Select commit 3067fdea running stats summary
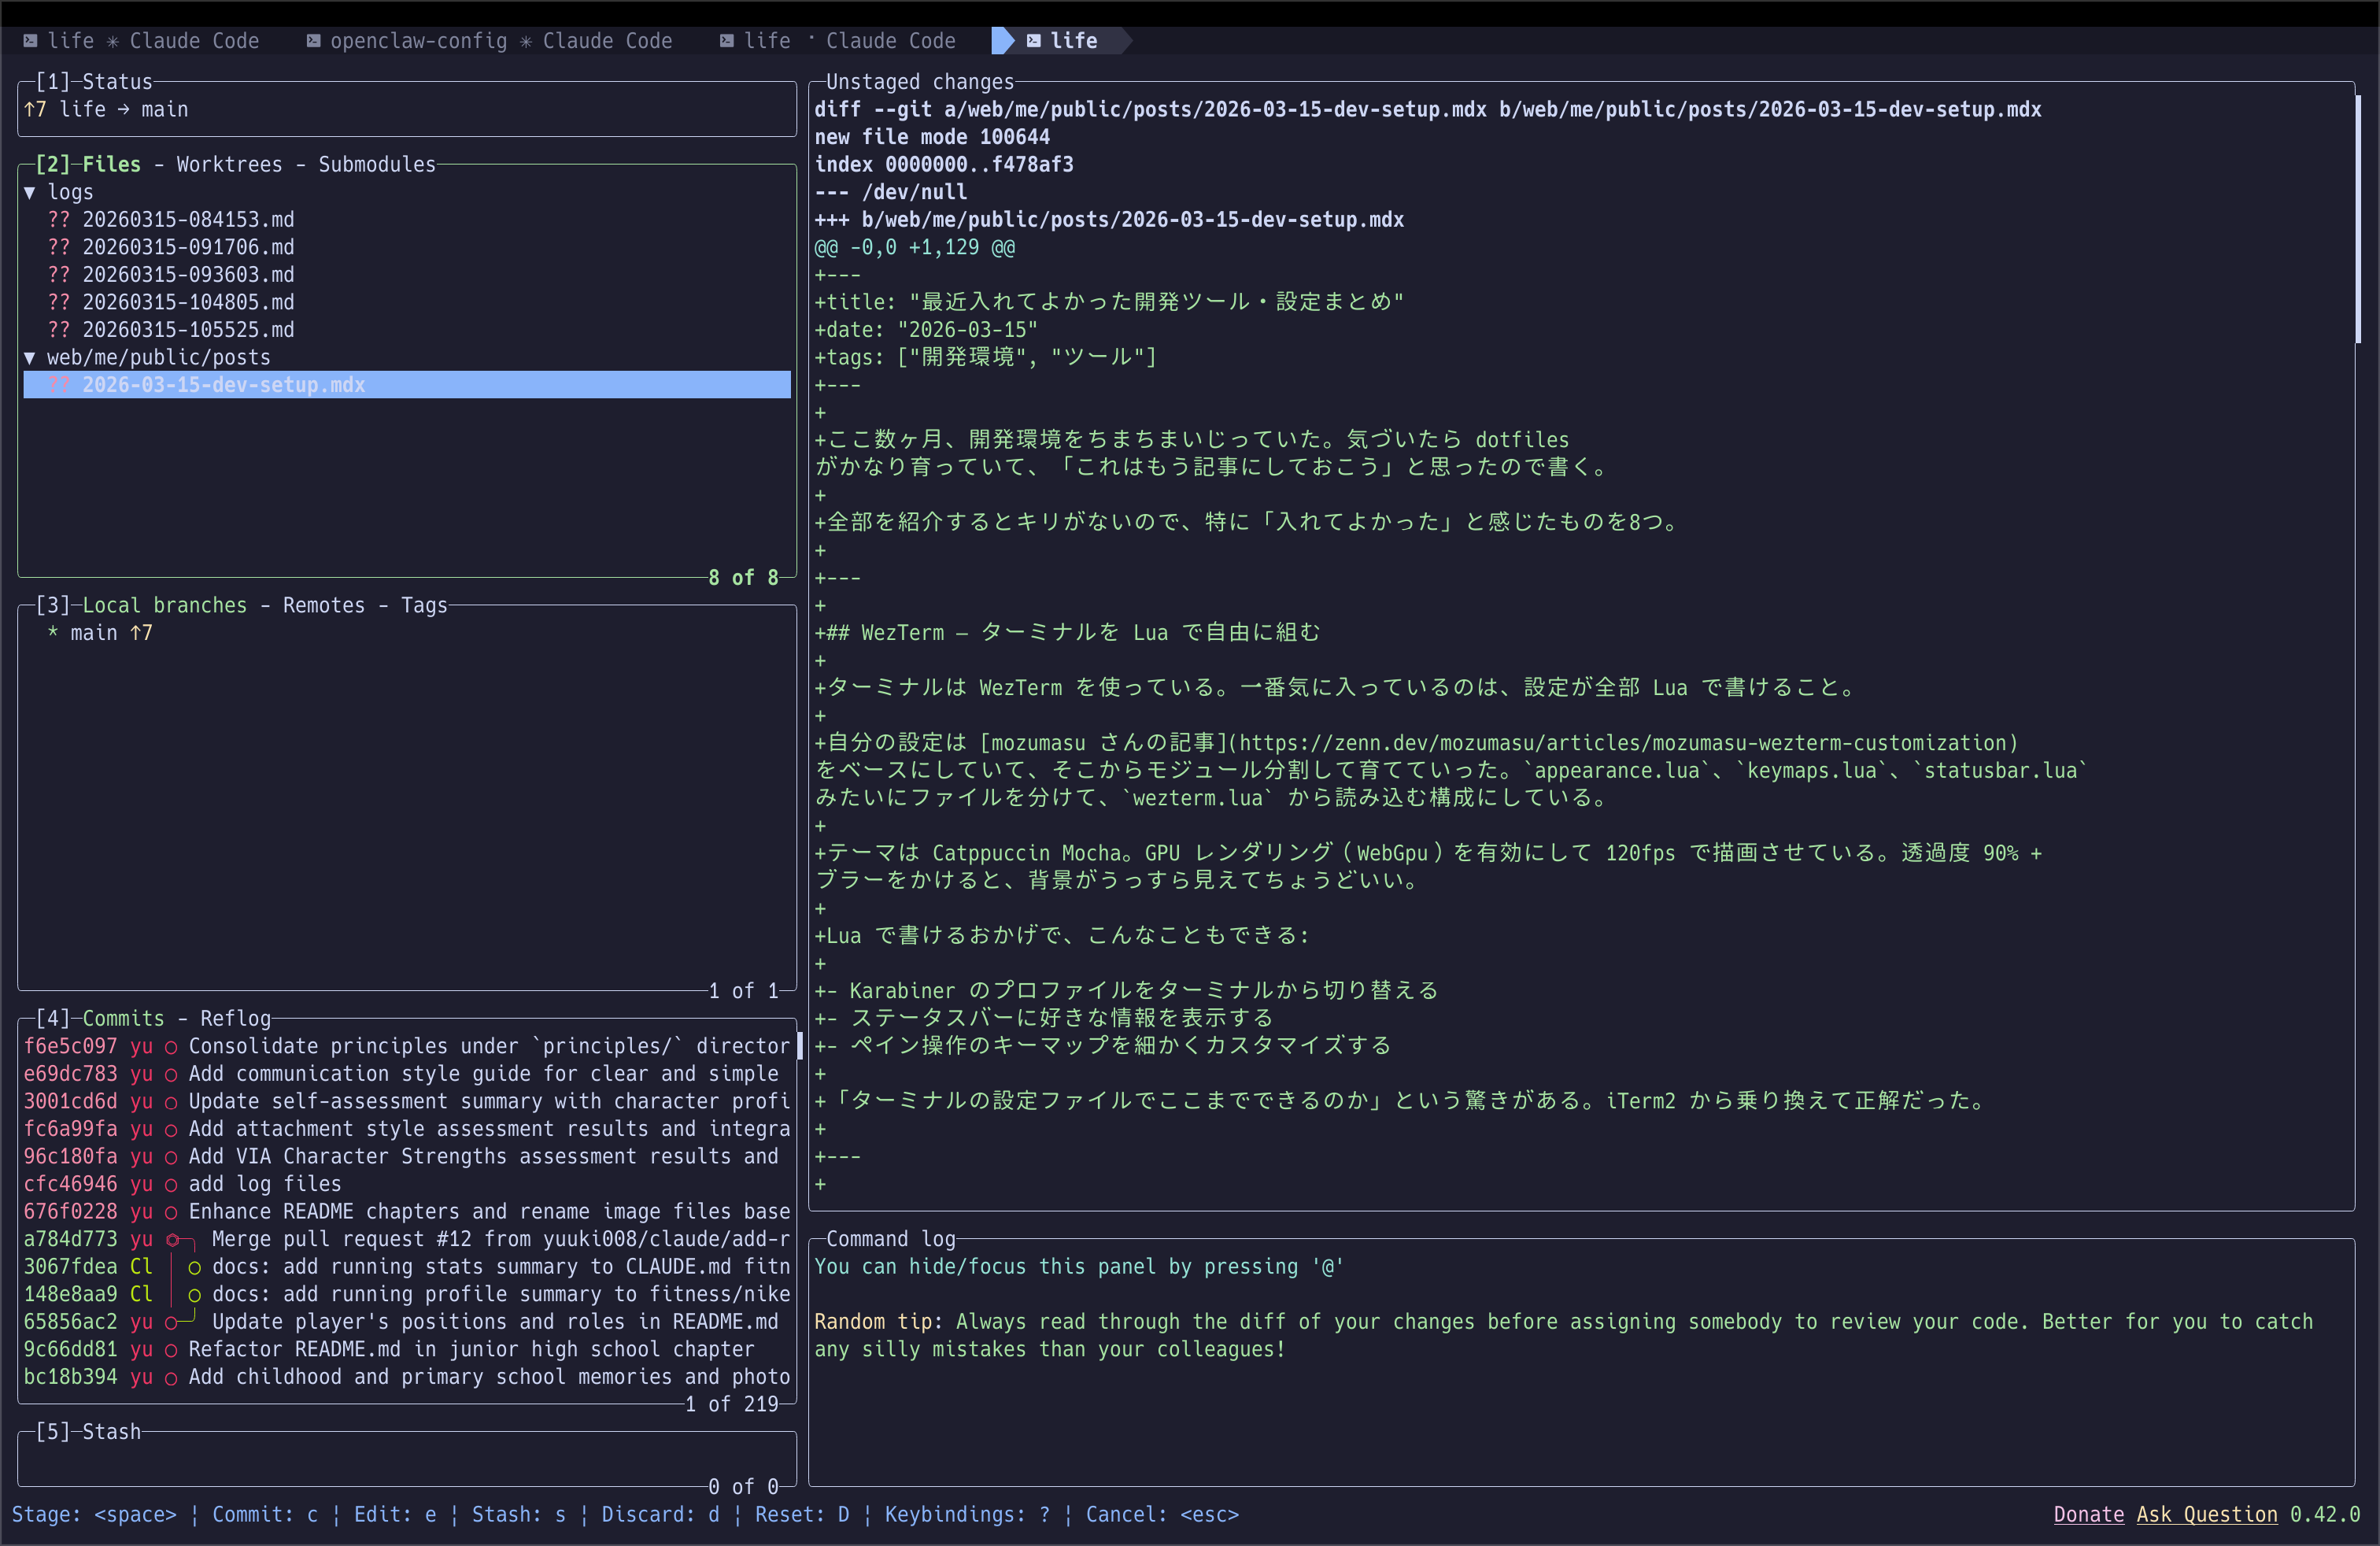 tap(407, 1266)
